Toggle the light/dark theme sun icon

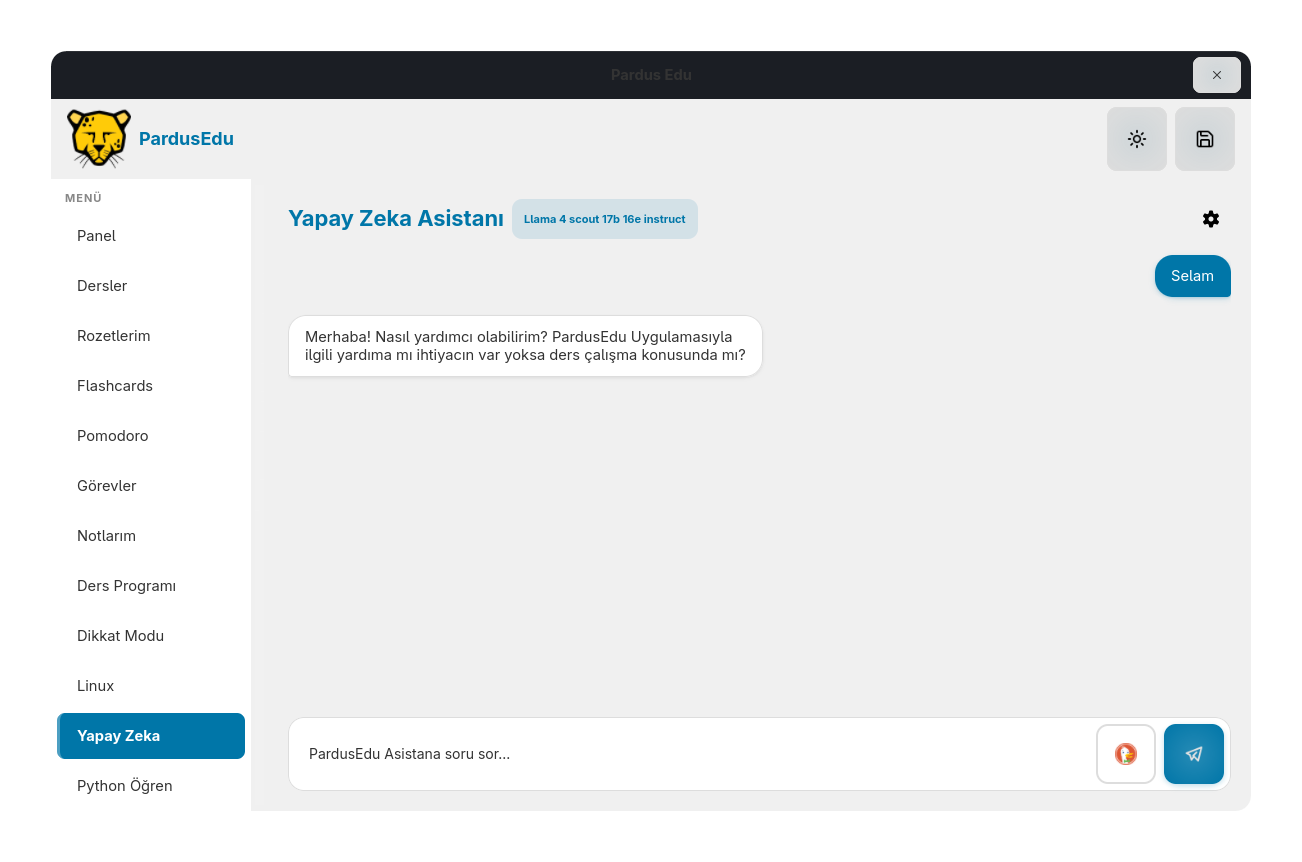[x=1137, y=139]
